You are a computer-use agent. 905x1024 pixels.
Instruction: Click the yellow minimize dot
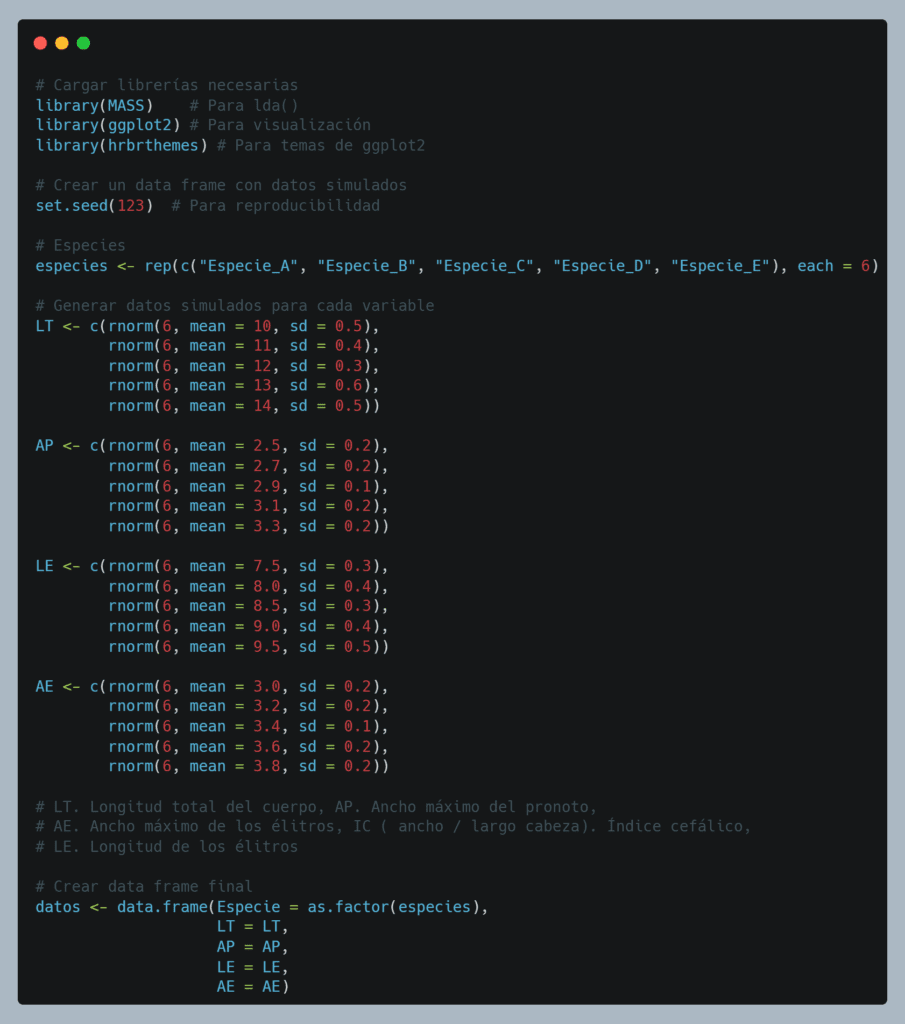[x=62, y=43]
